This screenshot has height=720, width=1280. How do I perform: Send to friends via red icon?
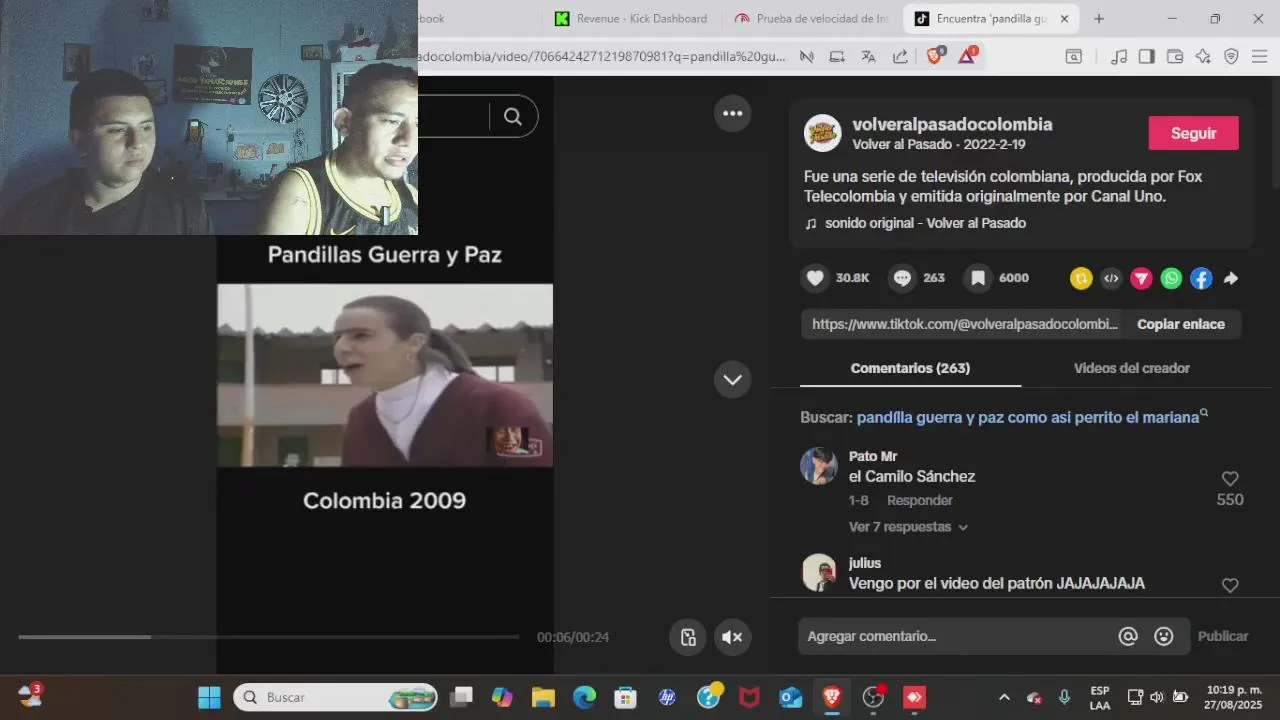tap(1141, 279)
